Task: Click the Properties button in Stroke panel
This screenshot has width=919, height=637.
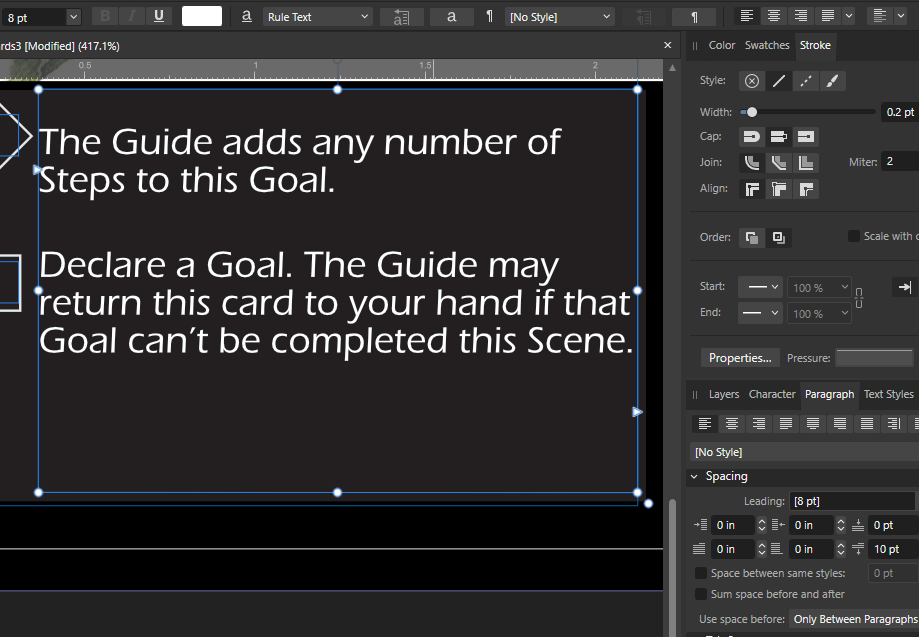Action: pyautogui.click(x=740, y=357)
